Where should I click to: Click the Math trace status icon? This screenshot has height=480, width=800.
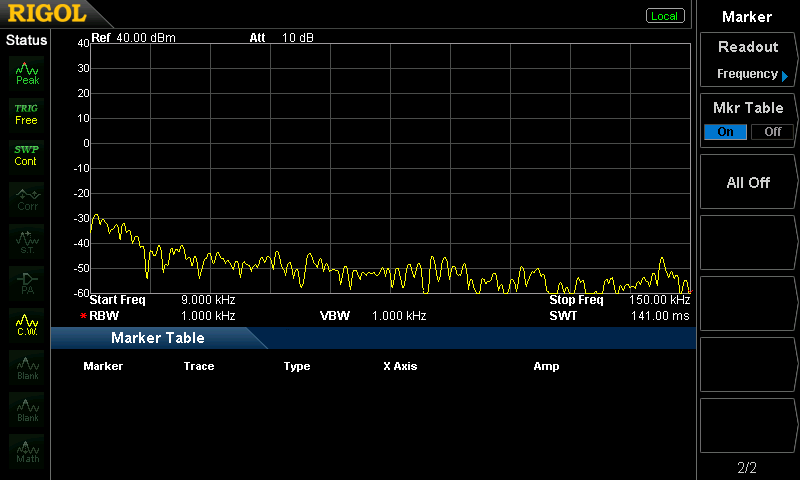tap(26, 451)
